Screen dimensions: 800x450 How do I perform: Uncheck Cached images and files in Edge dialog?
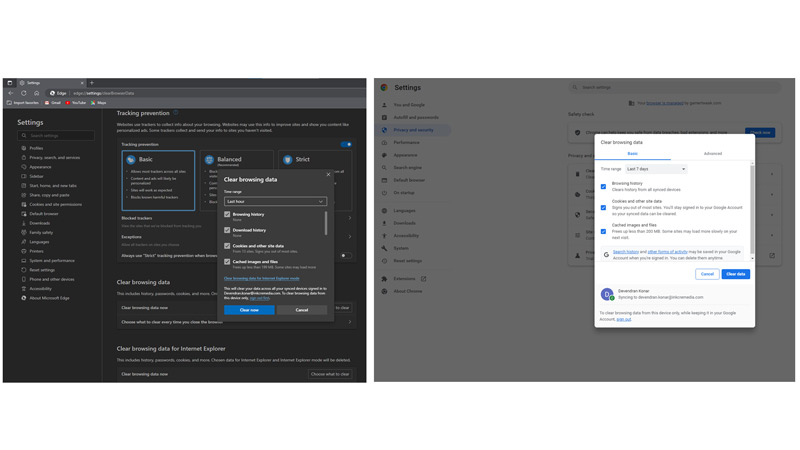(x=227, y=262)
